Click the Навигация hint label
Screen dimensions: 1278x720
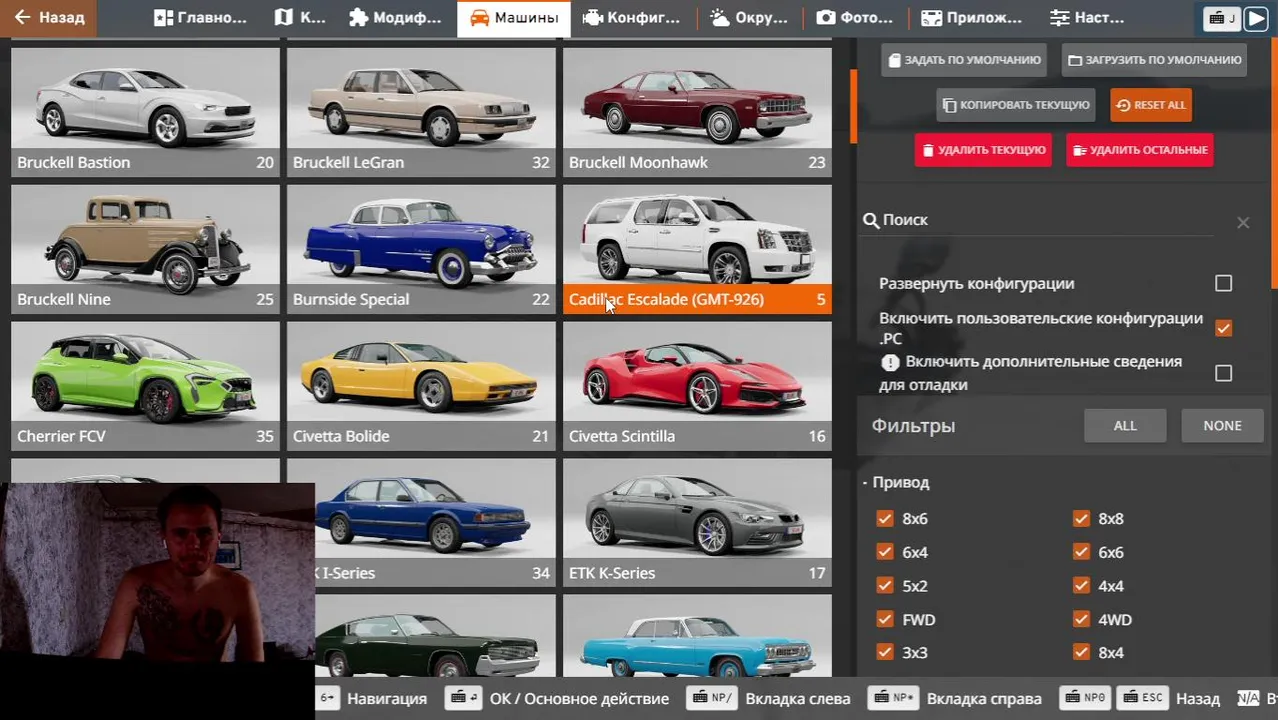click(x=387, y=699)
